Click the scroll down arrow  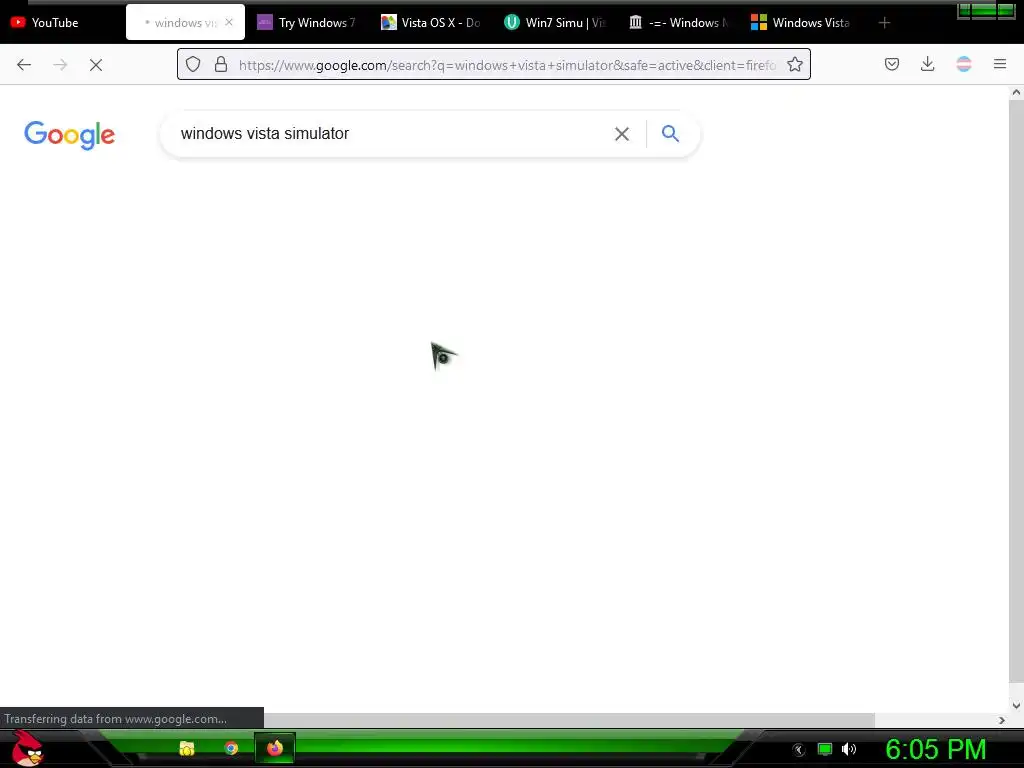1016,705
